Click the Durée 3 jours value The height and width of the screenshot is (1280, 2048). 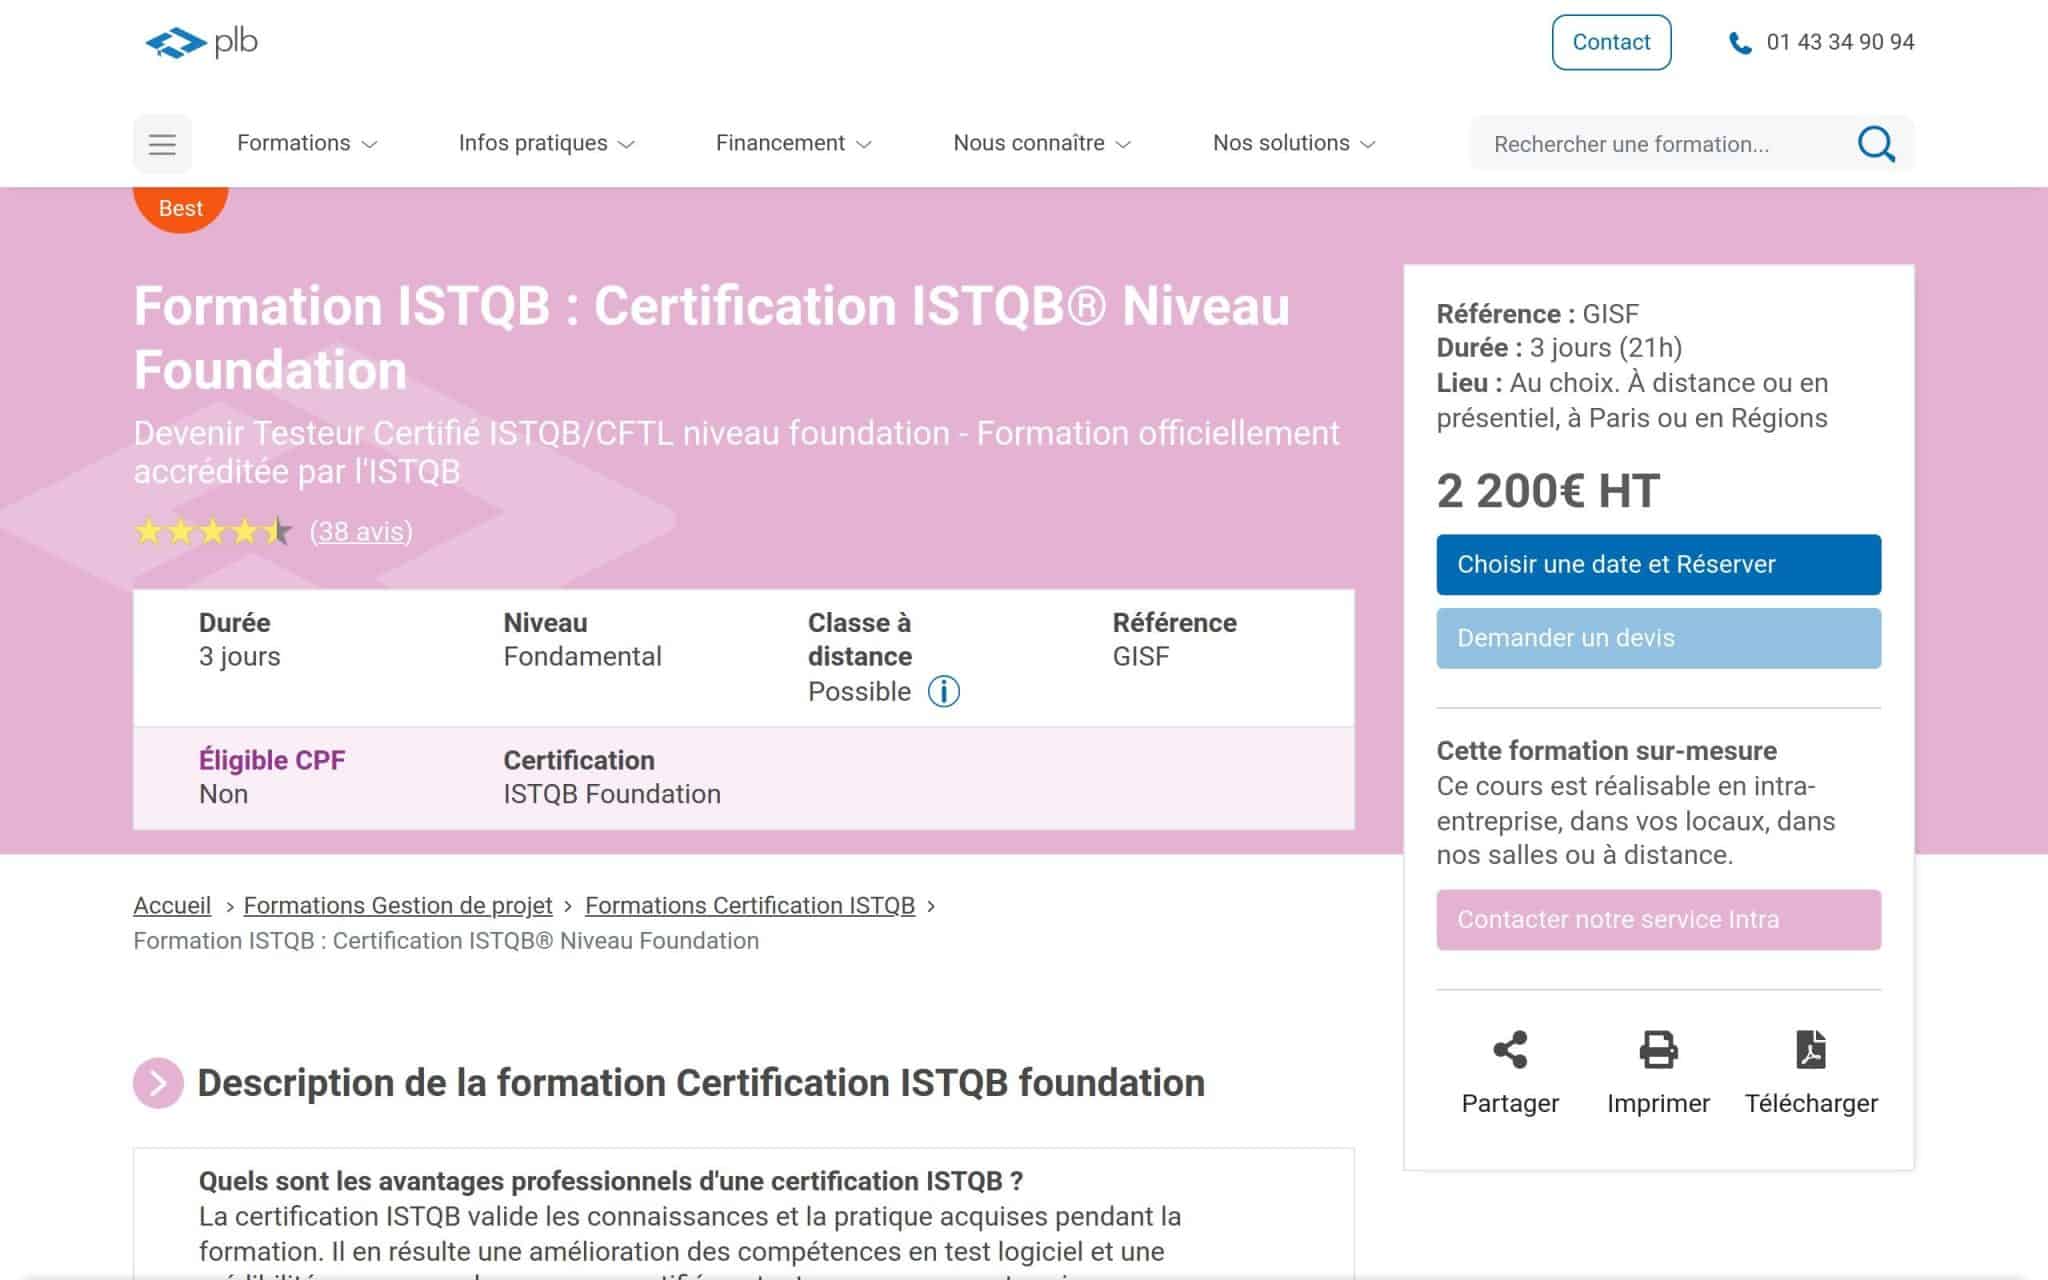pos(239,657)
